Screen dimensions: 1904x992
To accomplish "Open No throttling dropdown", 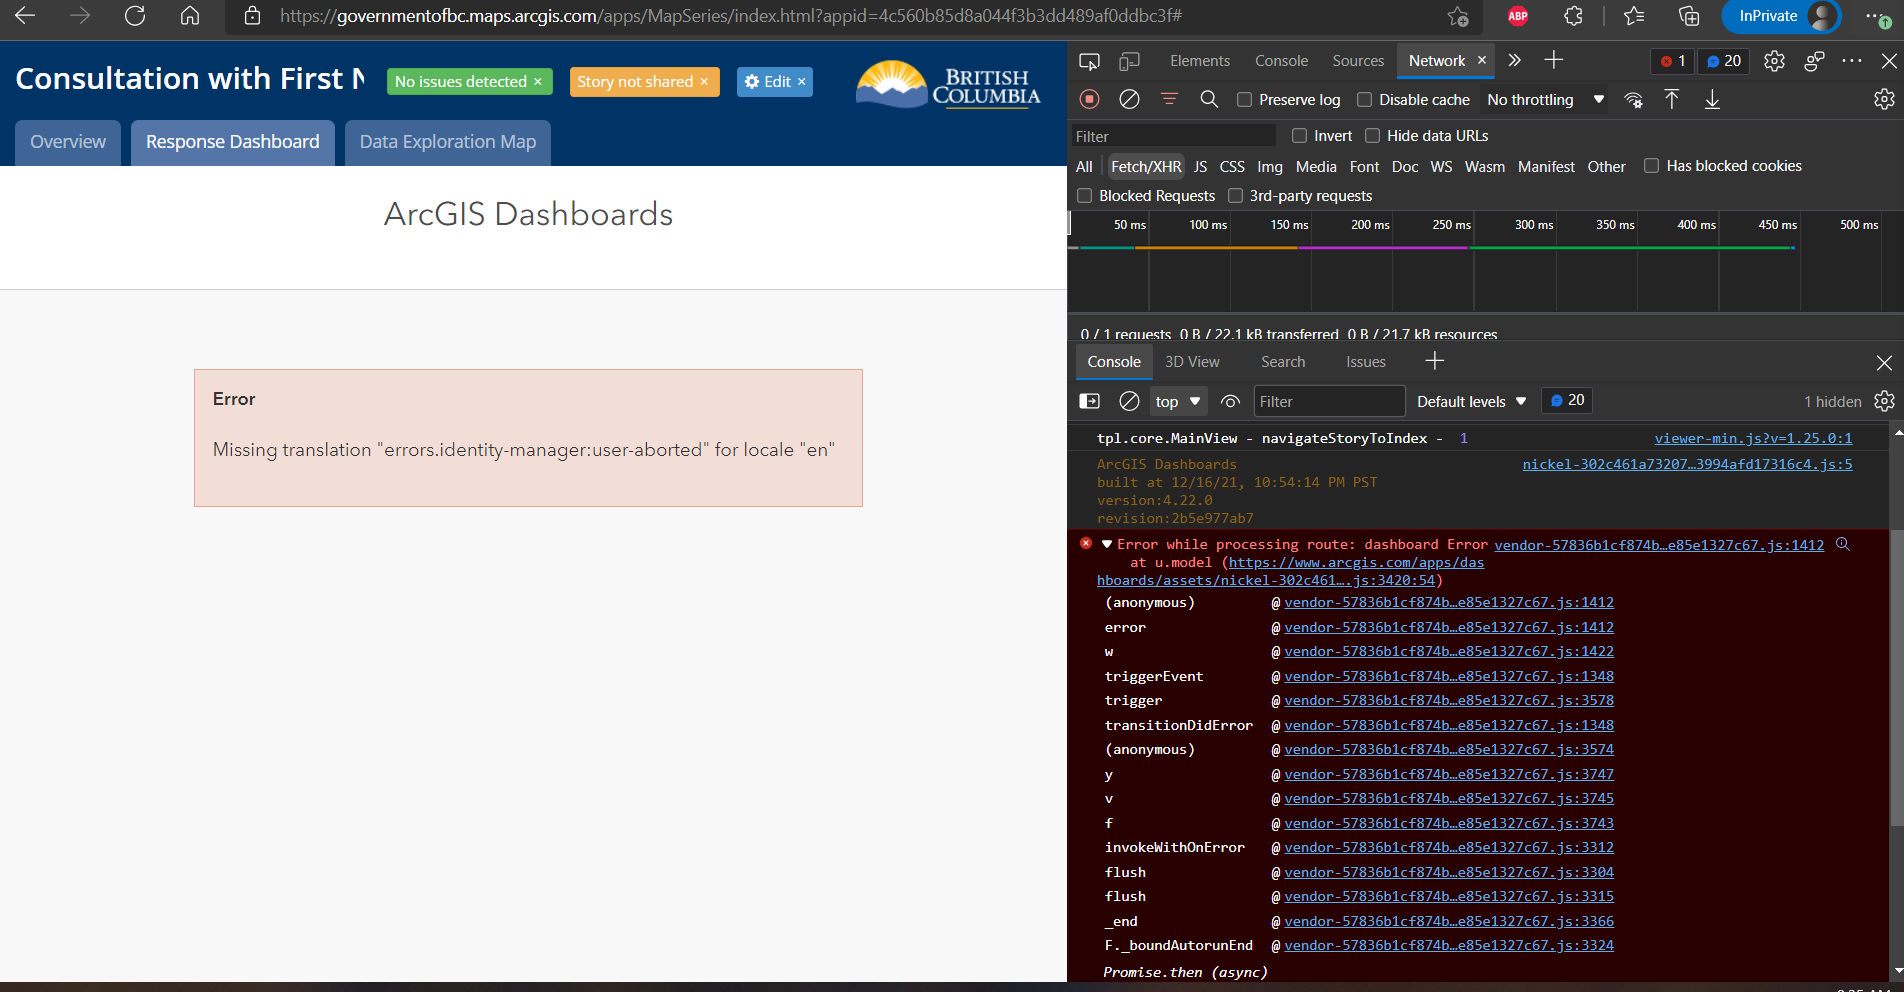I will [1545, 99].
